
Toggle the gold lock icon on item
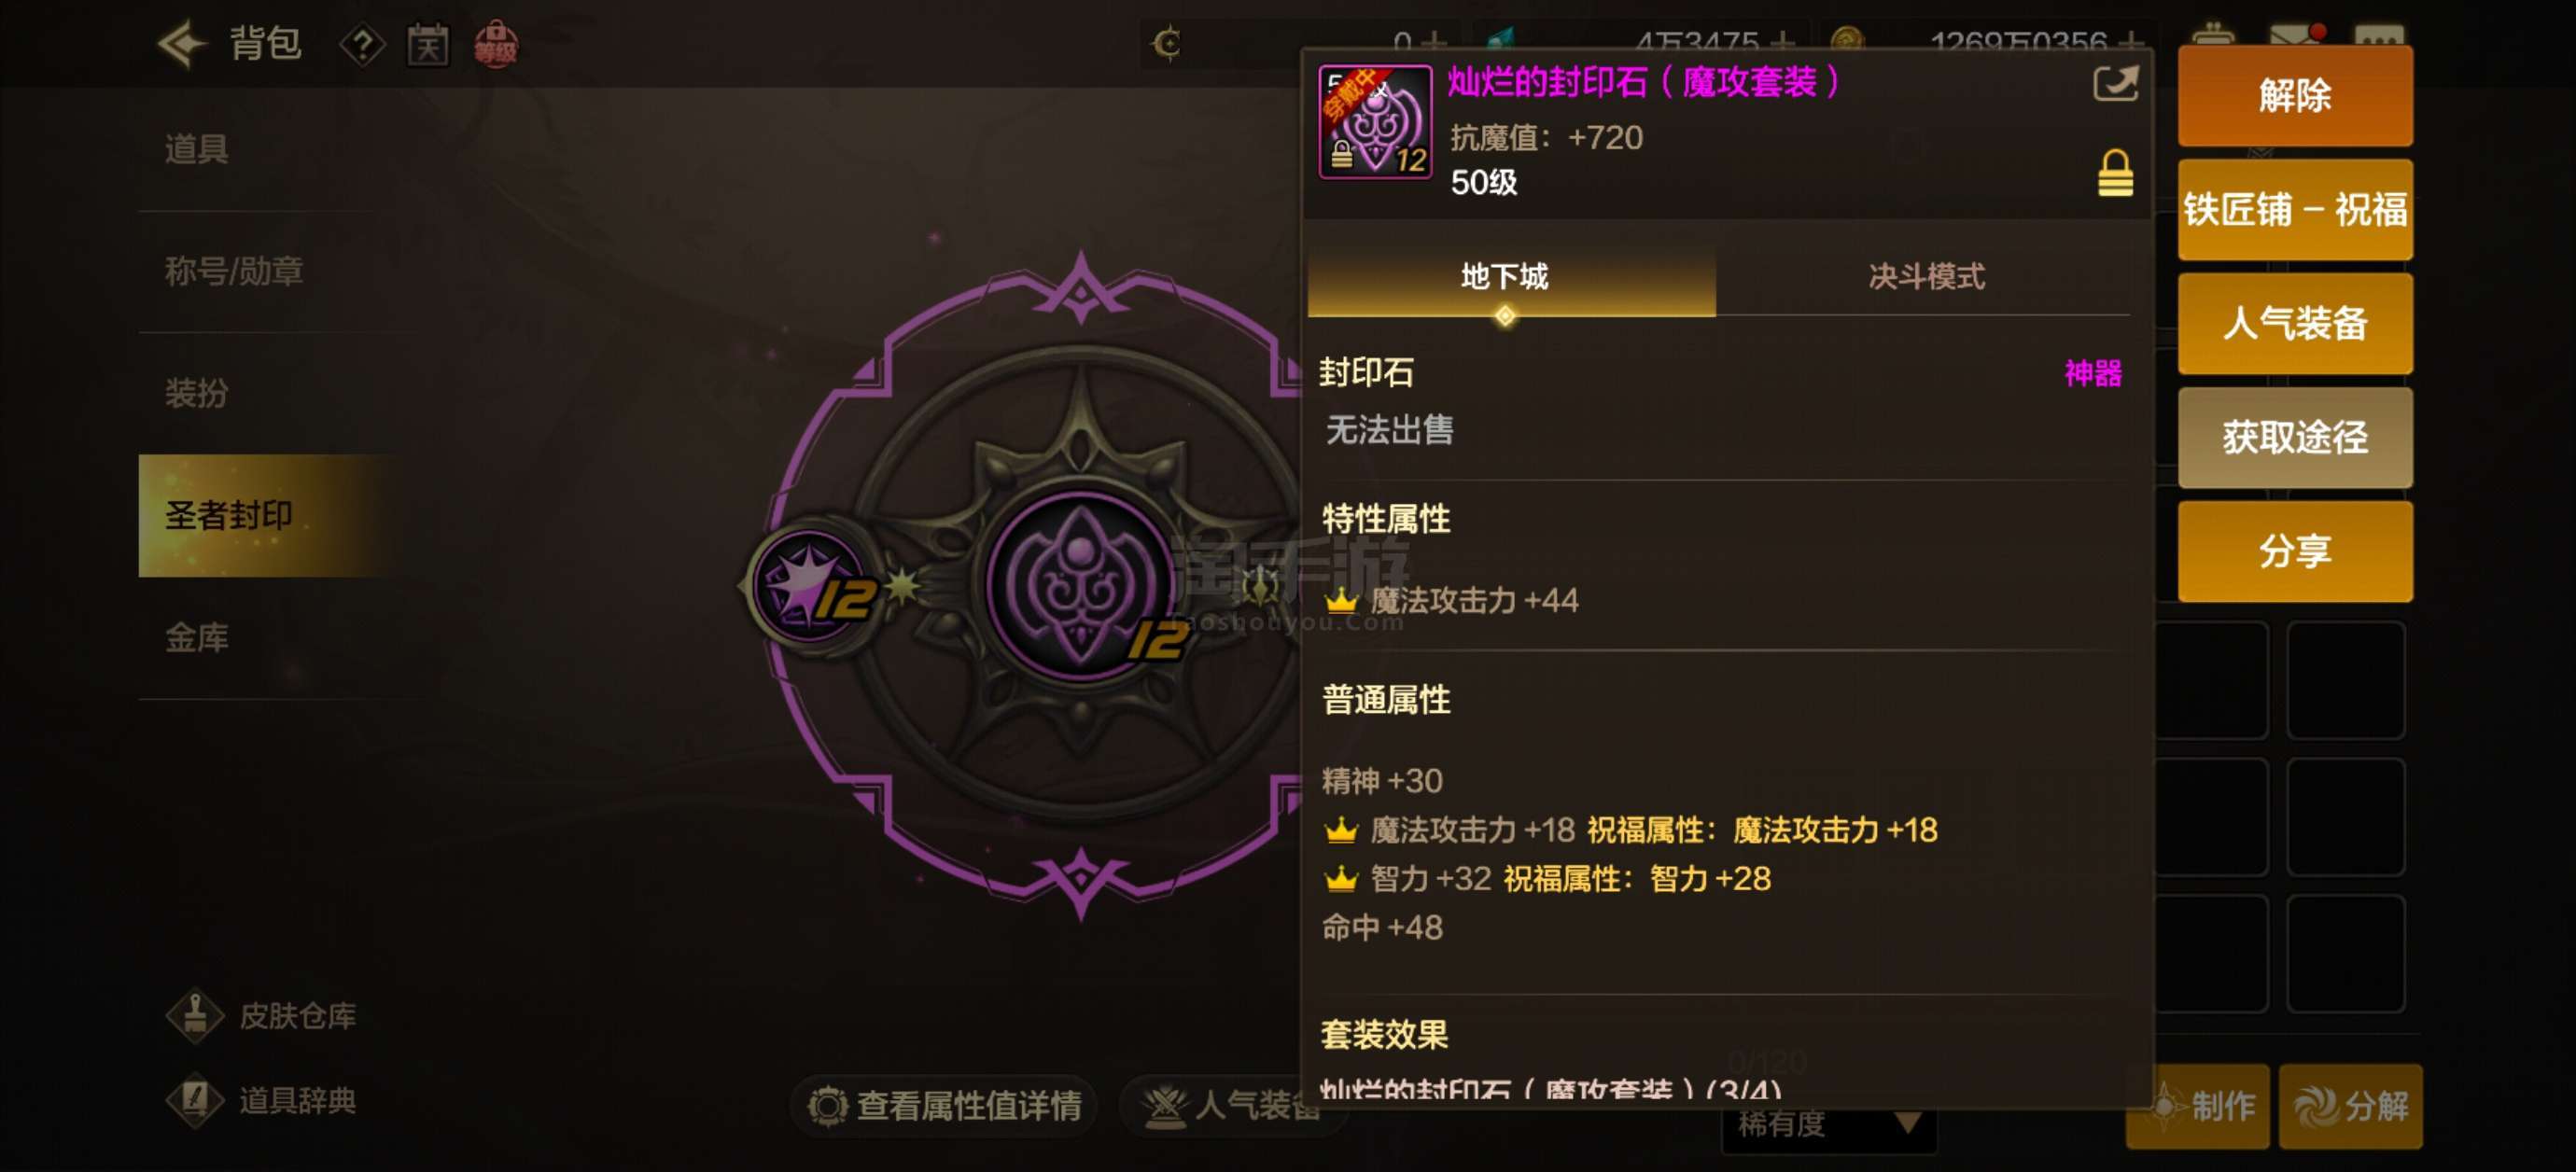(x=2115, y=173)
